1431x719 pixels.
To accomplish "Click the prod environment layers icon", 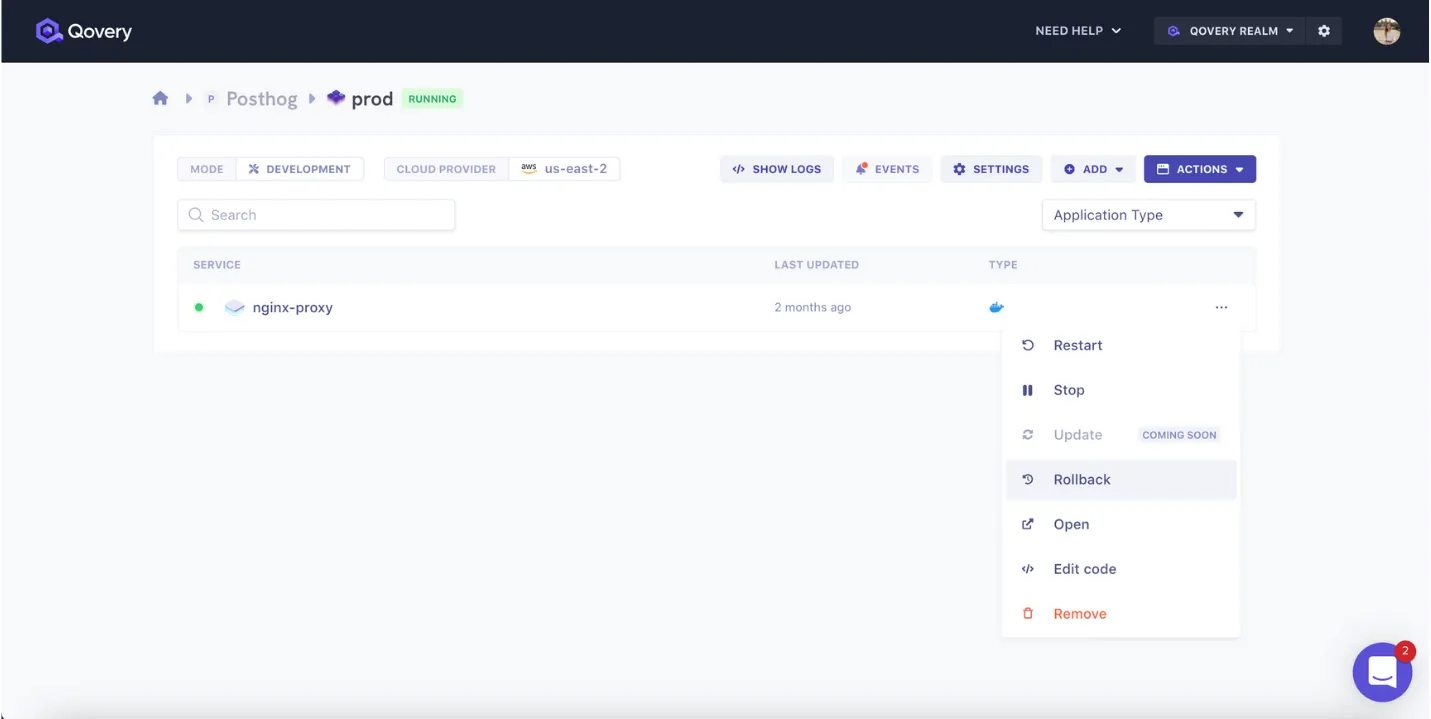I will [336, 98].
